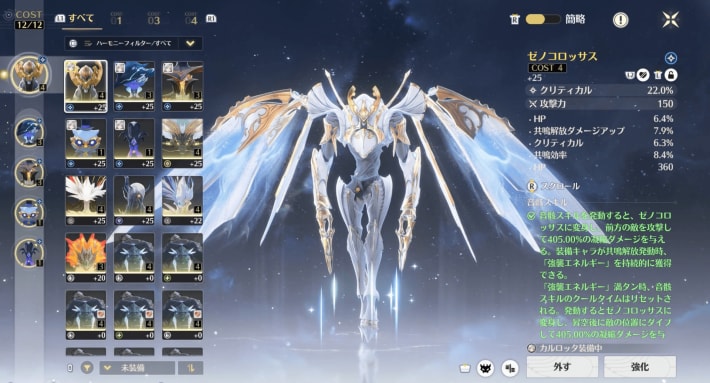Click the bag icon left of the echo face
This screenshot has height=383, width=710.
coord(465,368)
